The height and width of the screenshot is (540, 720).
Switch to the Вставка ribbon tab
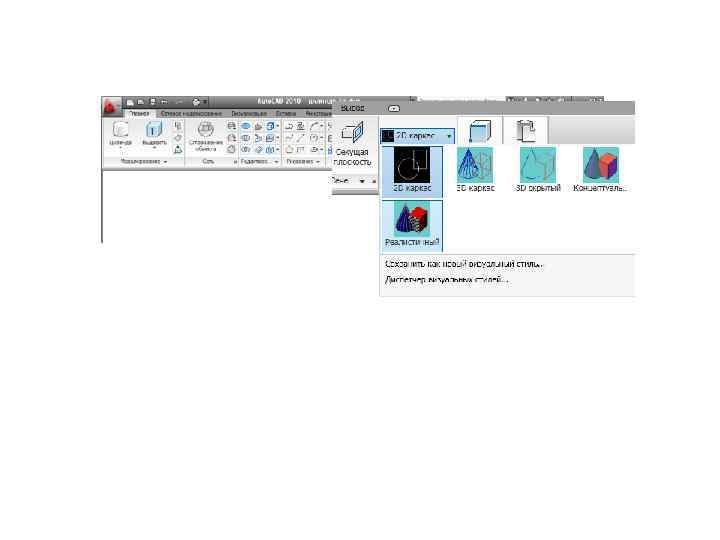click(x=286, y=113)
